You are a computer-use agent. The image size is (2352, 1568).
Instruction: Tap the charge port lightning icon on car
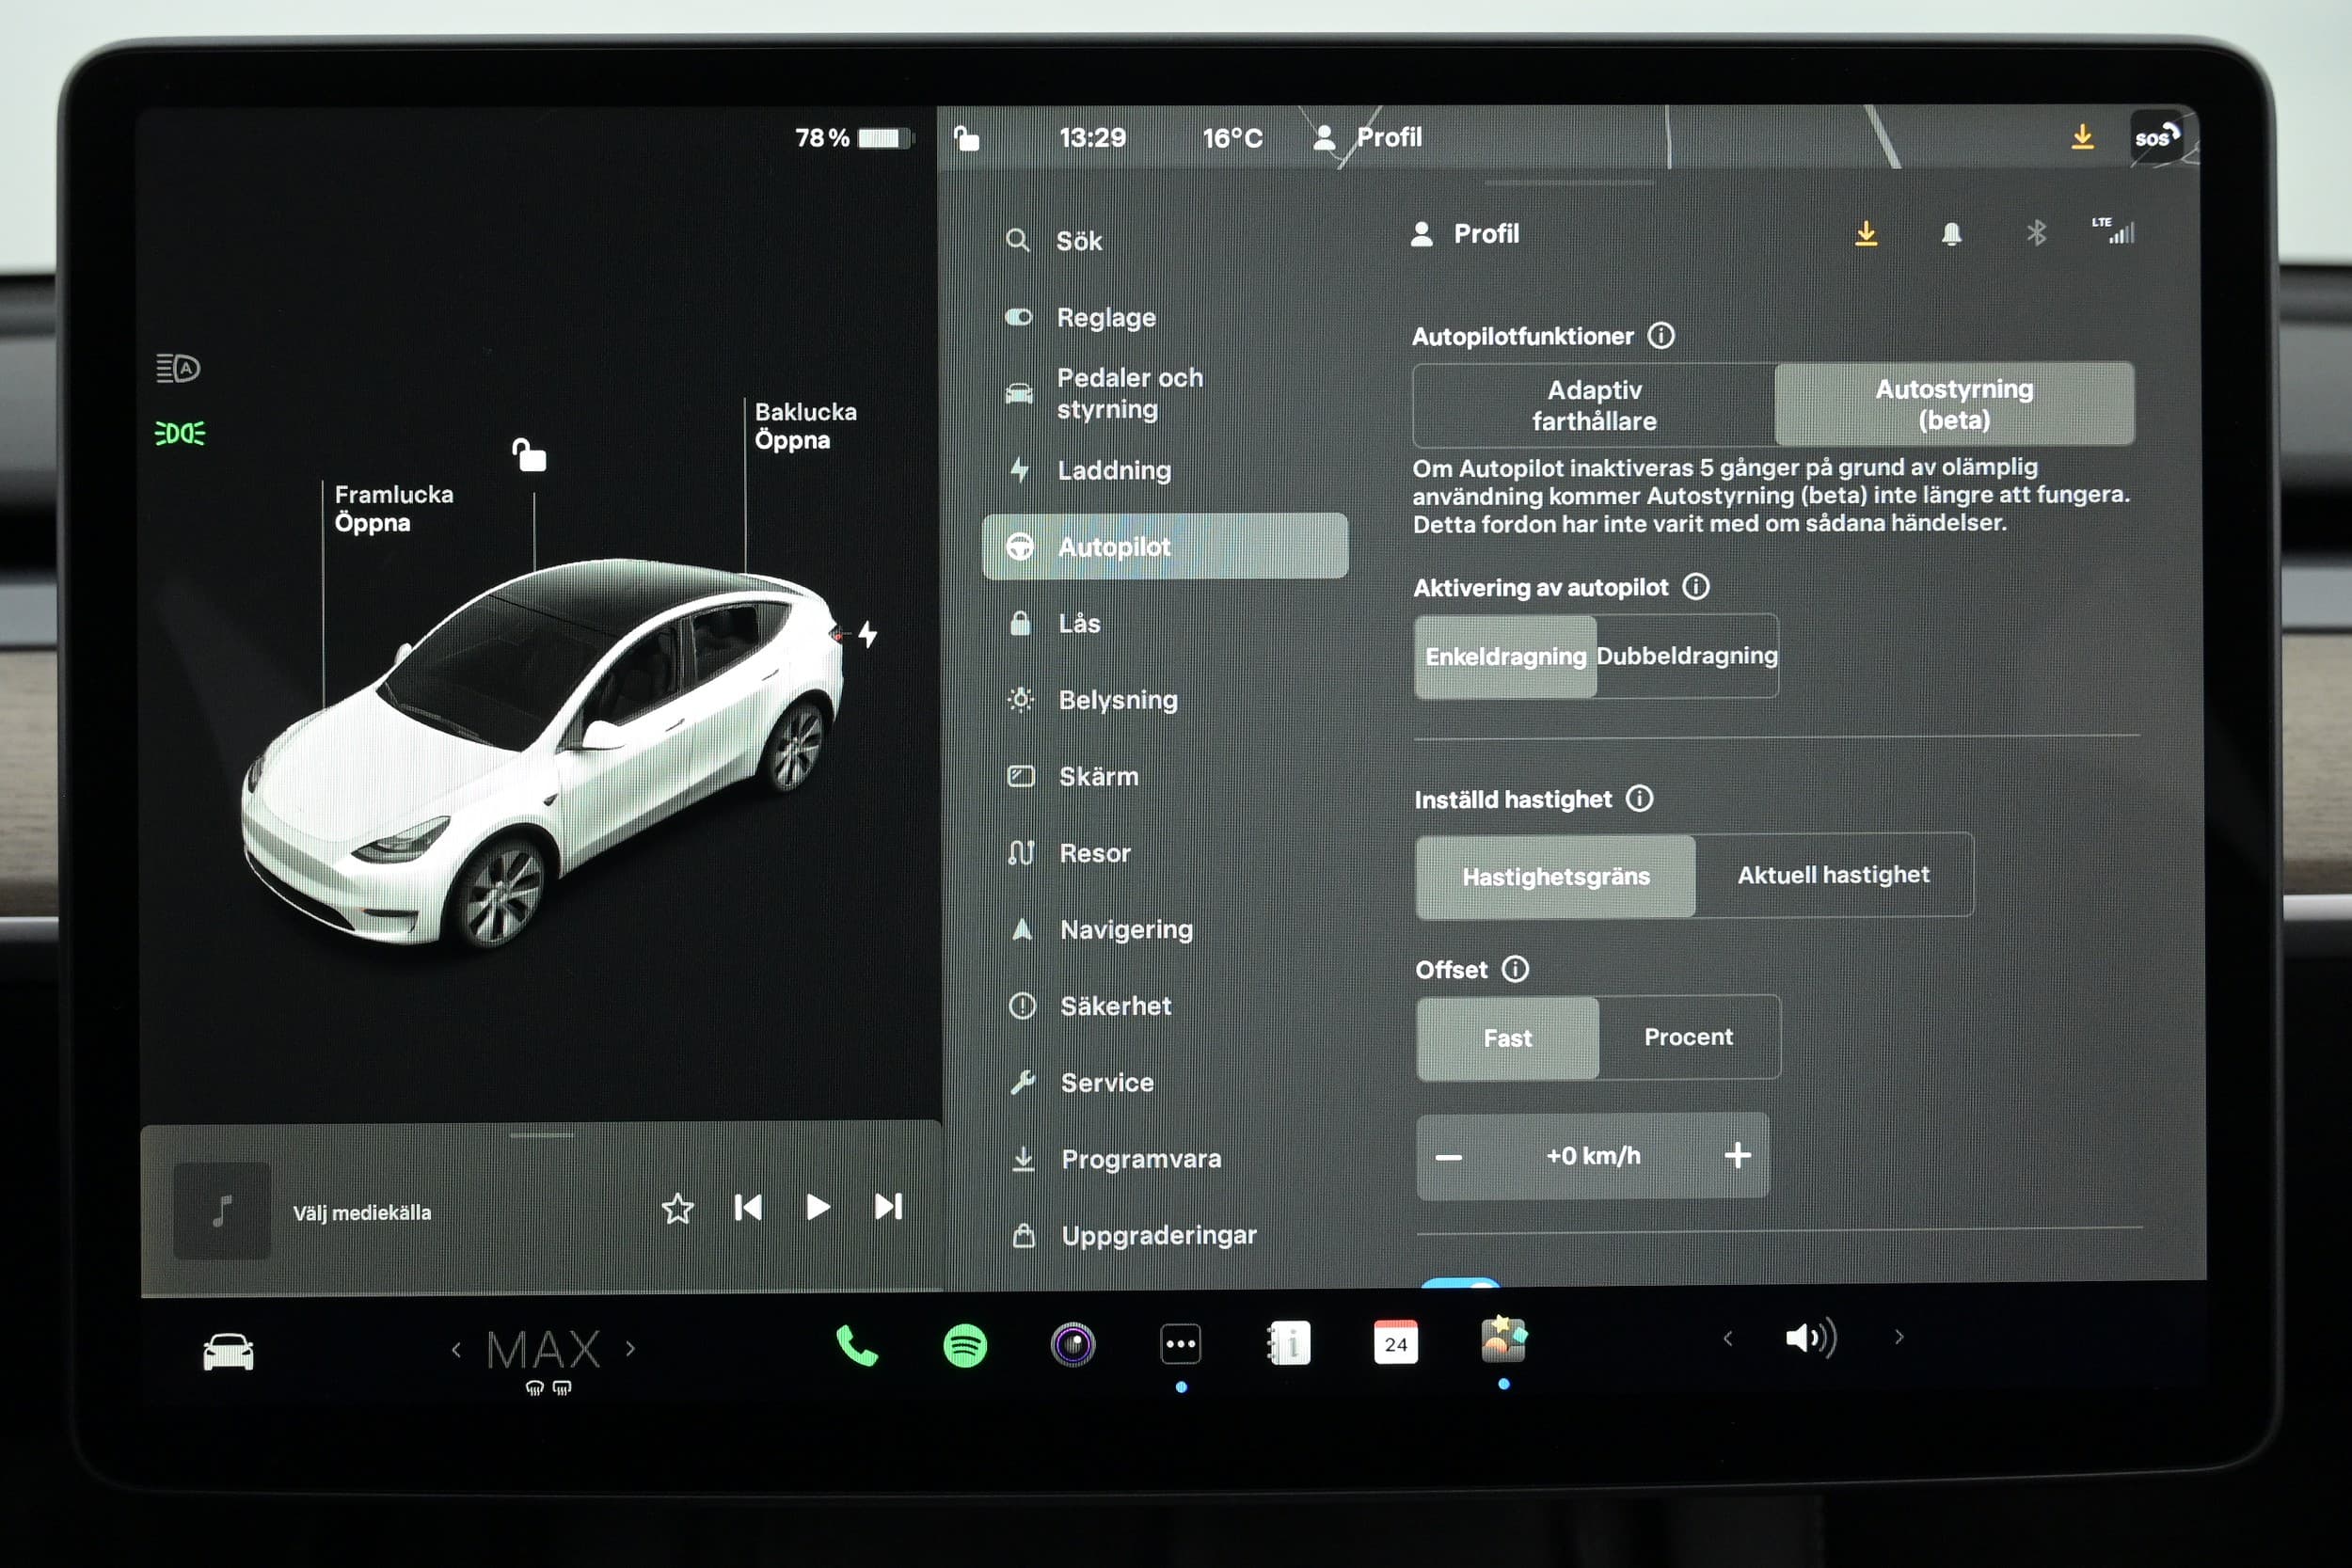coord(867,634)
